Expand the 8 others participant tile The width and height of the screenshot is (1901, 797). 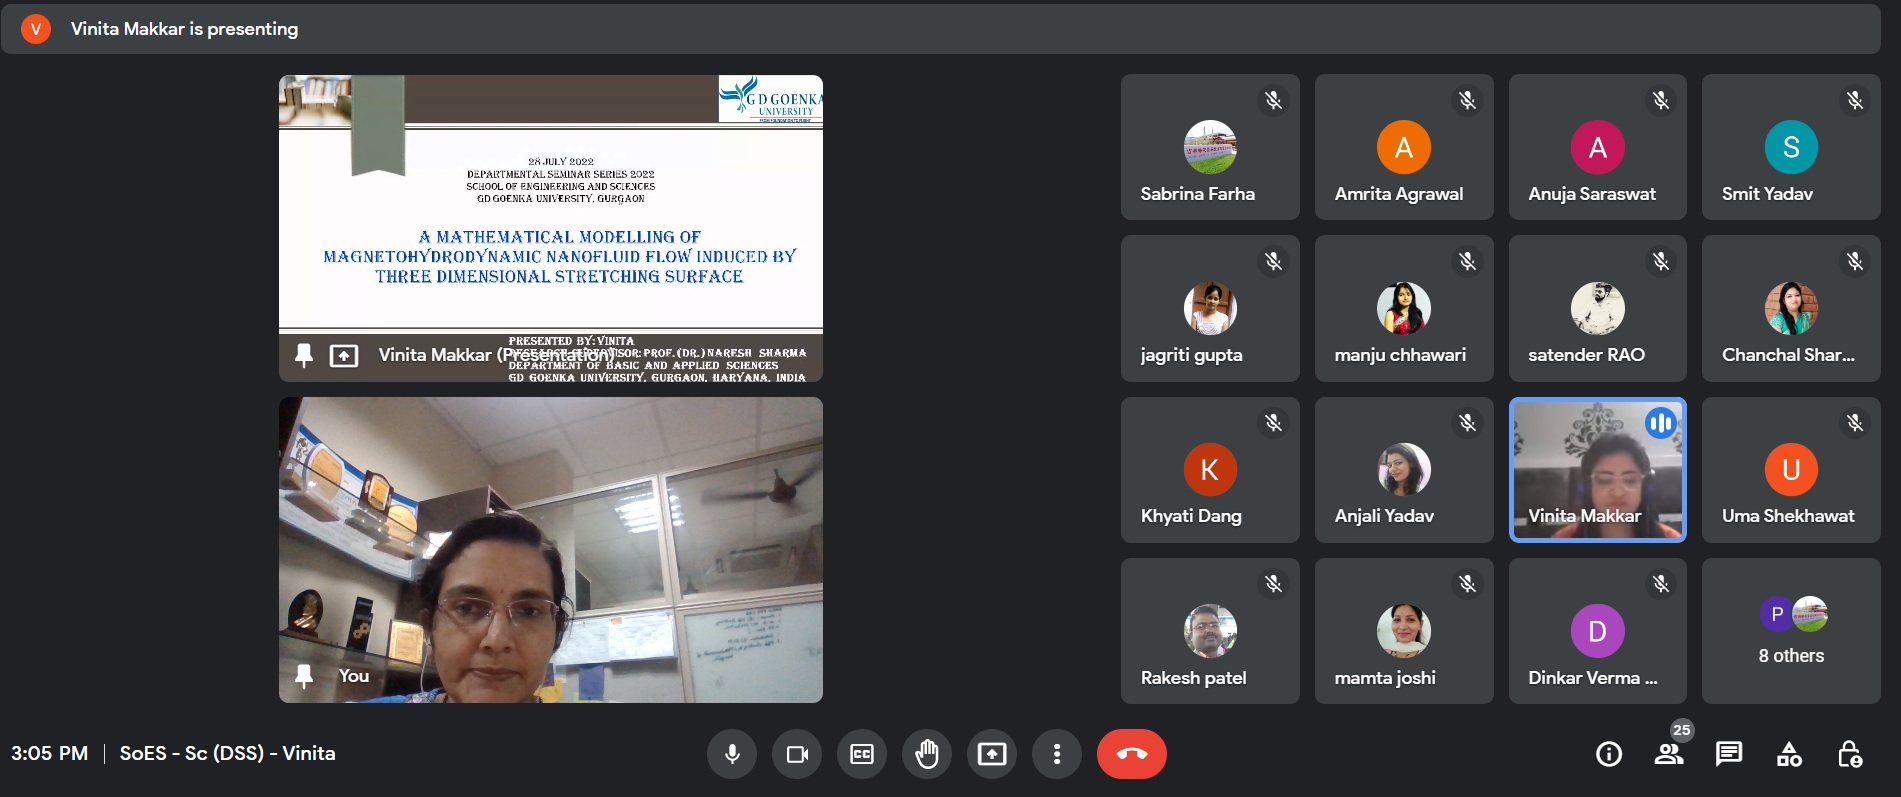point(1791,631)
